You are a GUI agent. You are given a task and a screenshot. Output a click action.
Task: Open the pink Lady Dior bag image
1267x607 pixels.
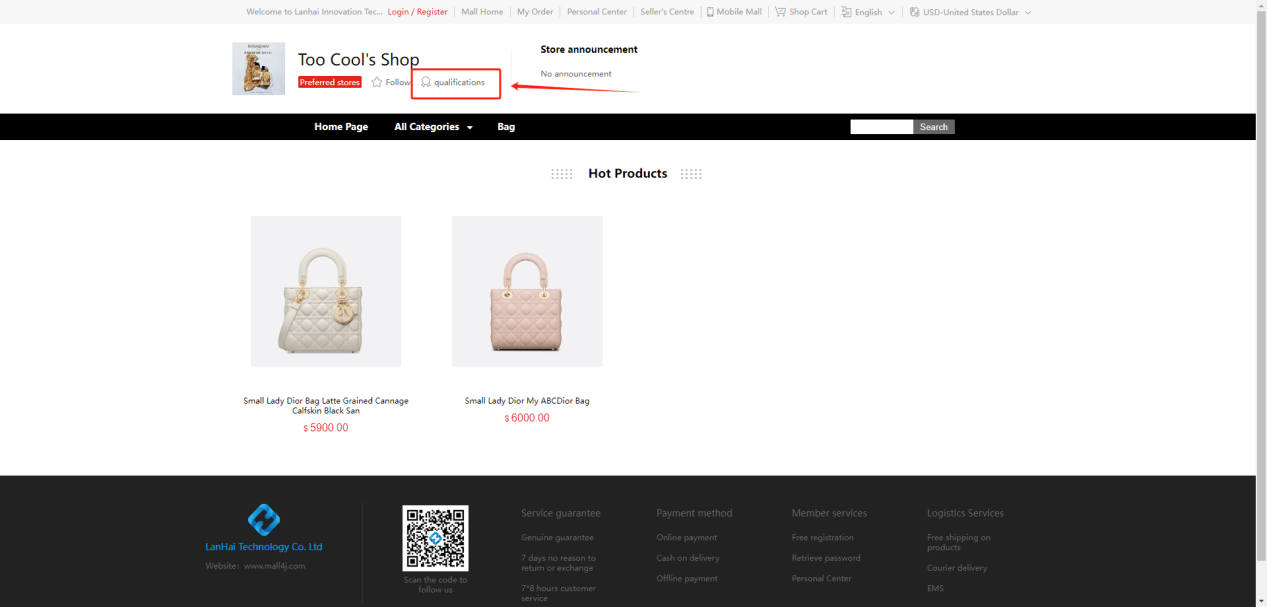tap(527, 291)
